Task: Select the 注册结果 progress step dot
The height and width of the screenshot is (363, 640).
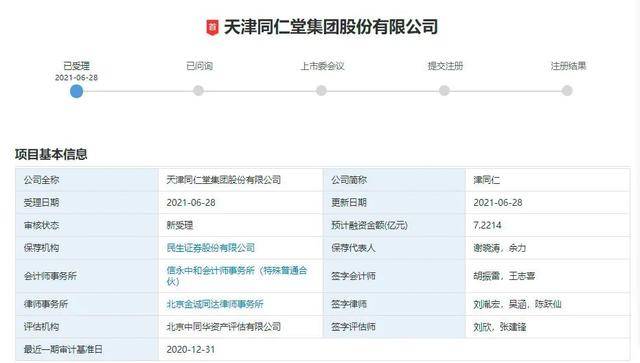Action: point(567,90)
